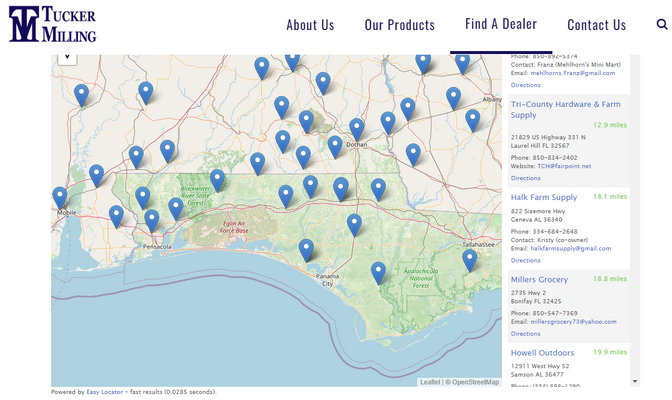Screen dimensions: 672x400
Task: Open Millers Grocery dealer listing
Action: click(x=539, y=280)
